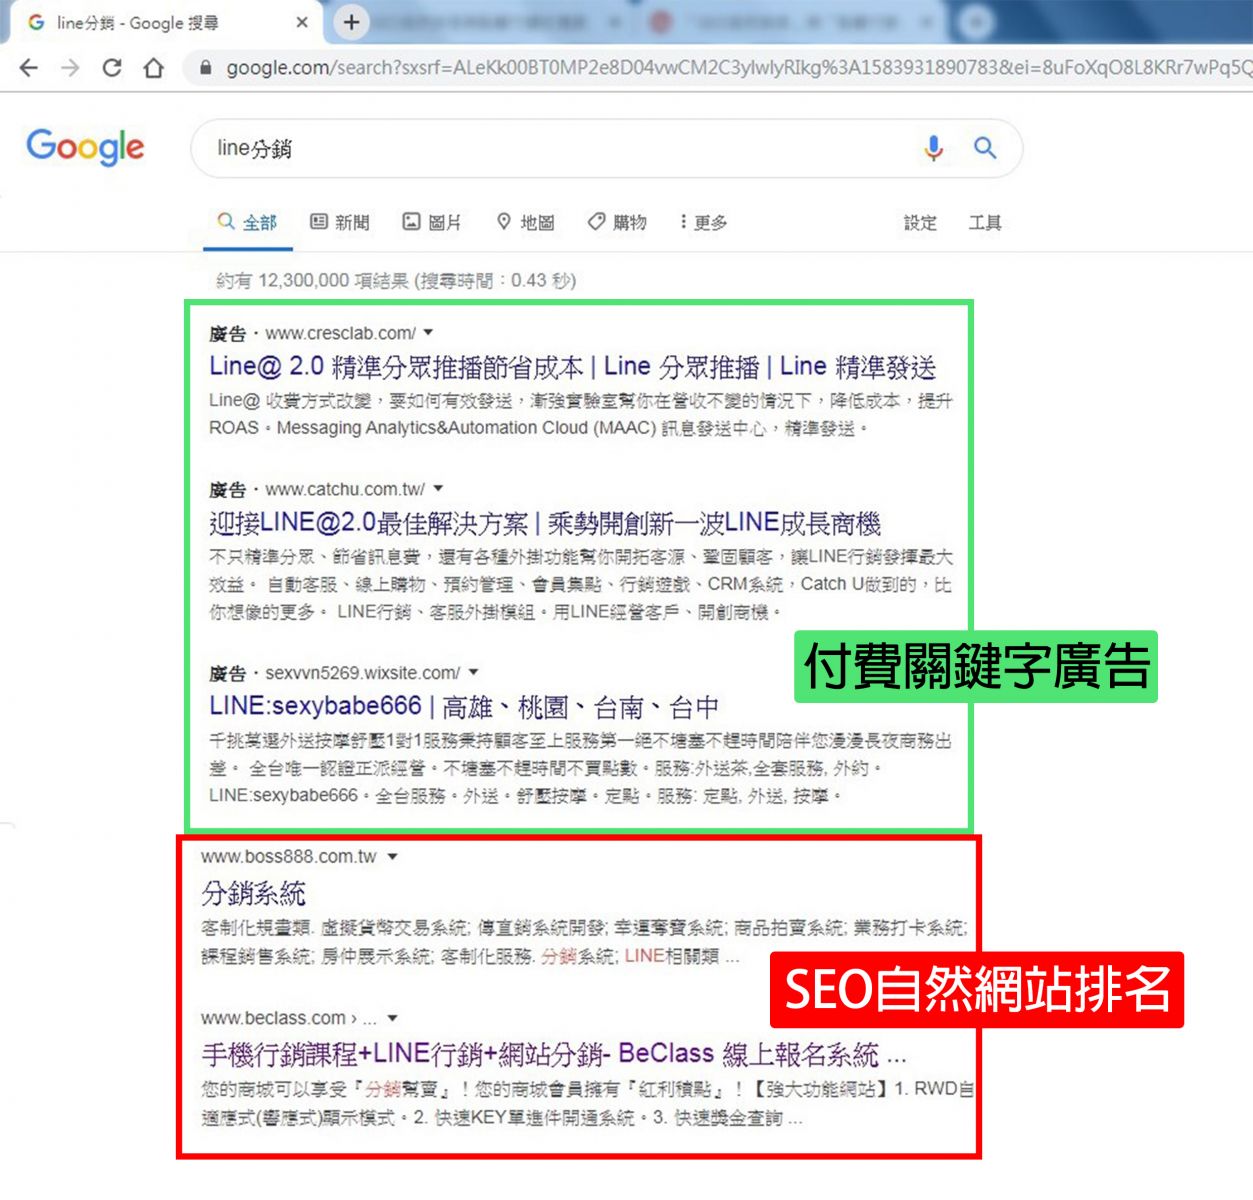The width and height of the screenshot is (1253, 1200).
Task: Switch to the 購物 tab
Action: pyautogui.click(x=617, y=222)
